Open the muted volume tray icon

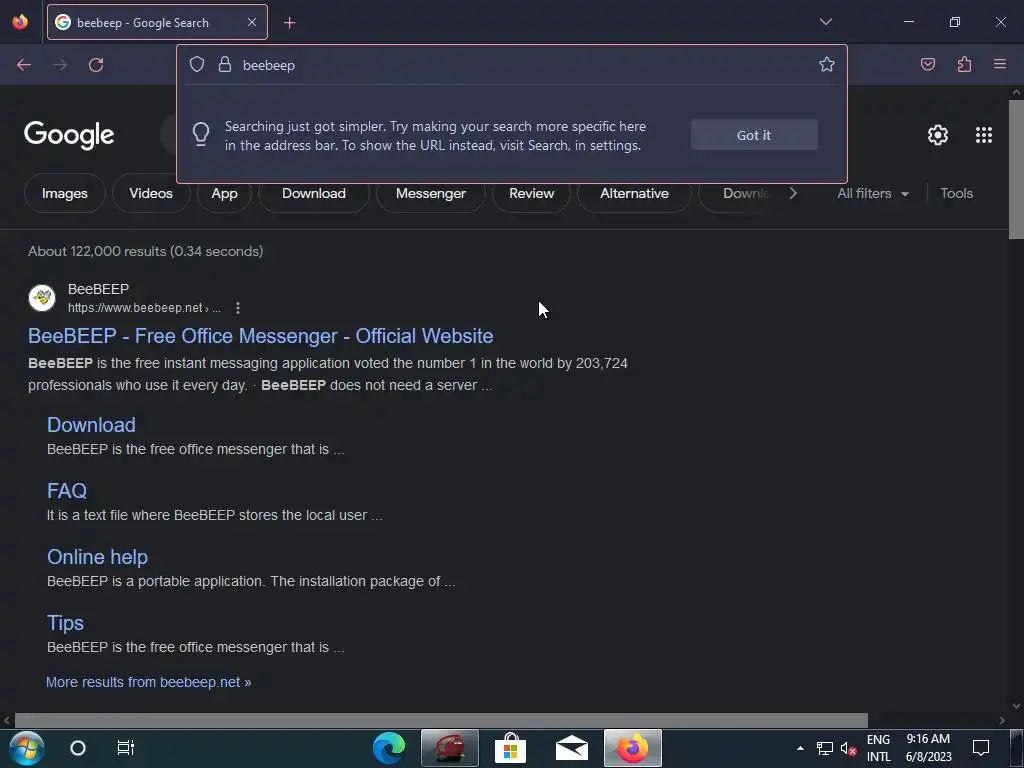(848, 748)
